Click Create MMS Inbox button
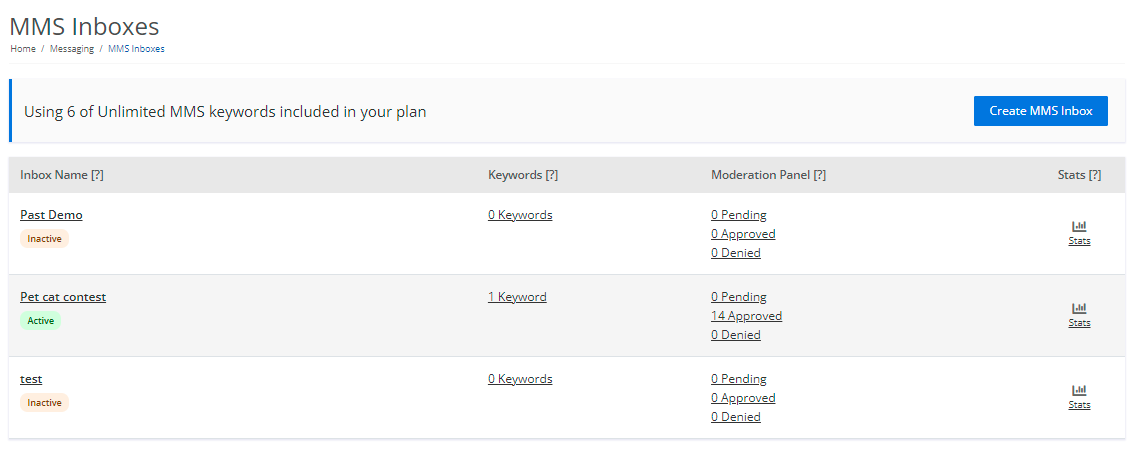Viewport: 1138px width, 451px height. pyautogui.click(x=1040, y=111)
